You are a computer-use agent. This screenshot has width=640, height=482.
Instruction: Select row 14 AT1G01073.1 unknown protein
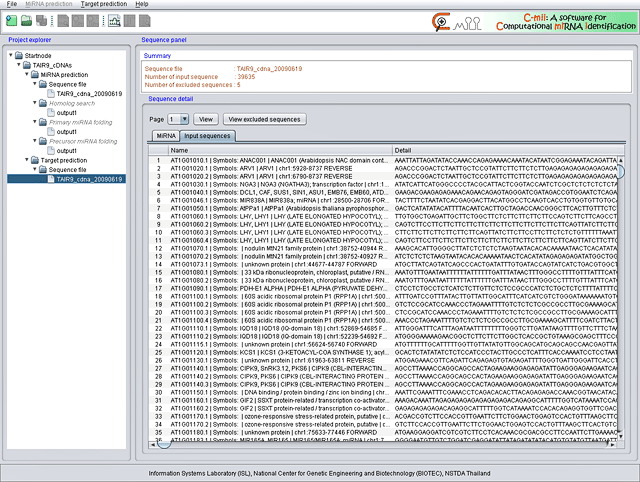coord(383,264)
